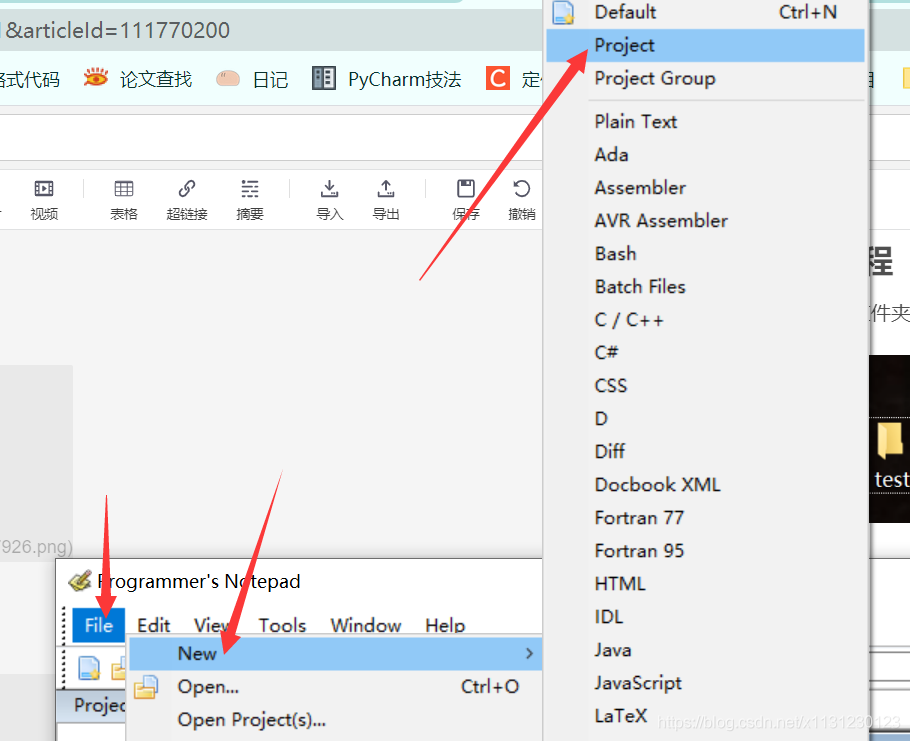910x741 pixels.
Task: Open the Edit menu
Action: [153, 625]
